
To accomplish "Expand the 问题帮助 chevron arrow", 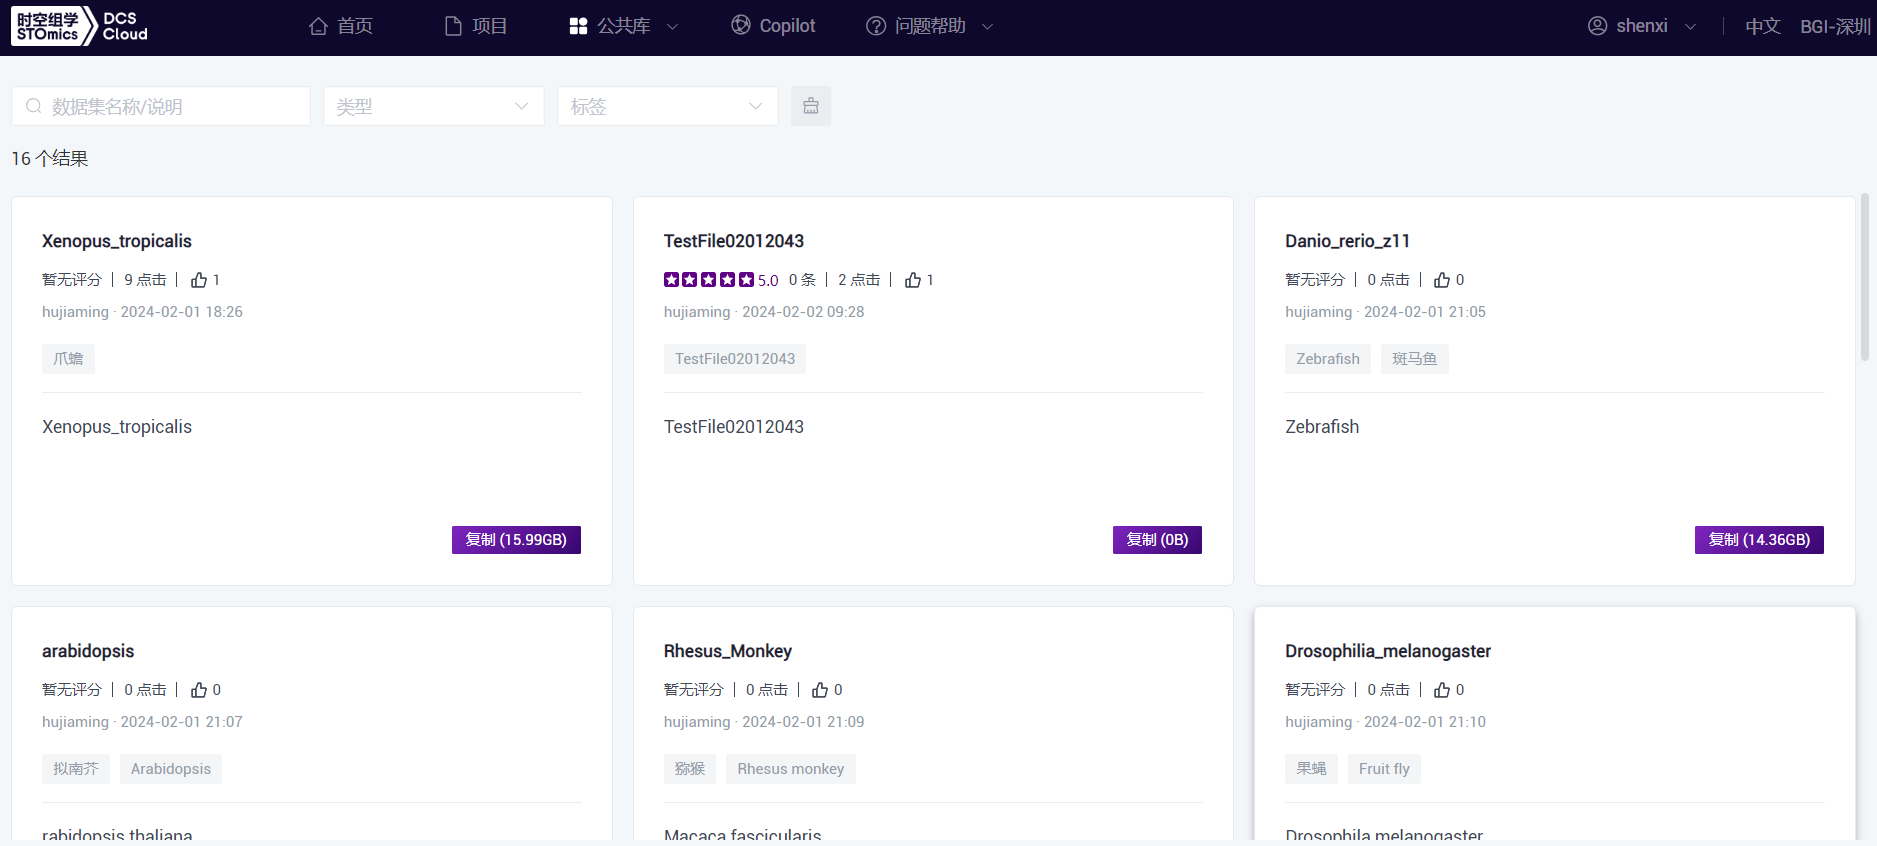I will click(x=987, y=27).
